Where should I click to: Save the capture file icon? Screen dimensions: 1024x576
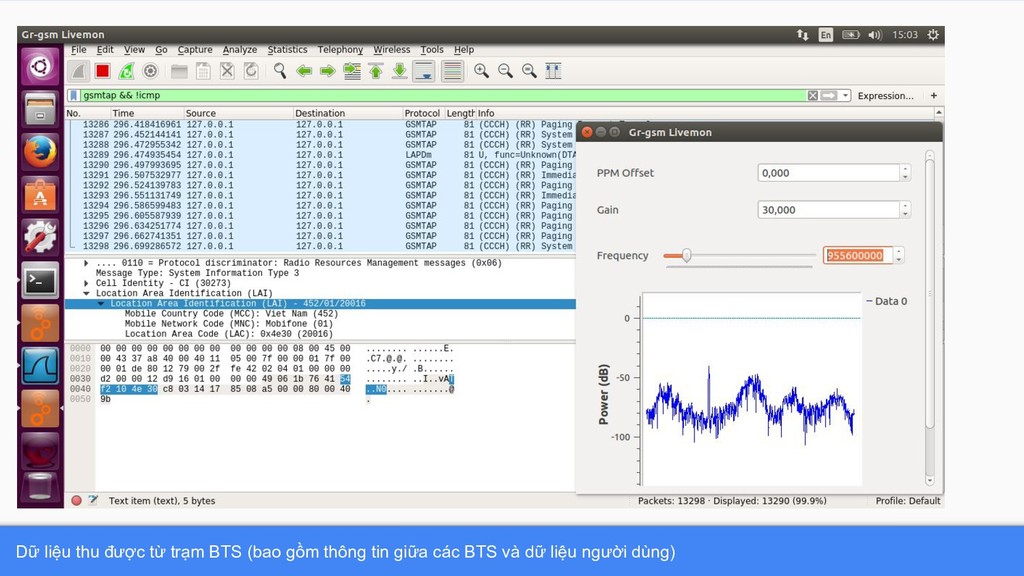point(203,71)
